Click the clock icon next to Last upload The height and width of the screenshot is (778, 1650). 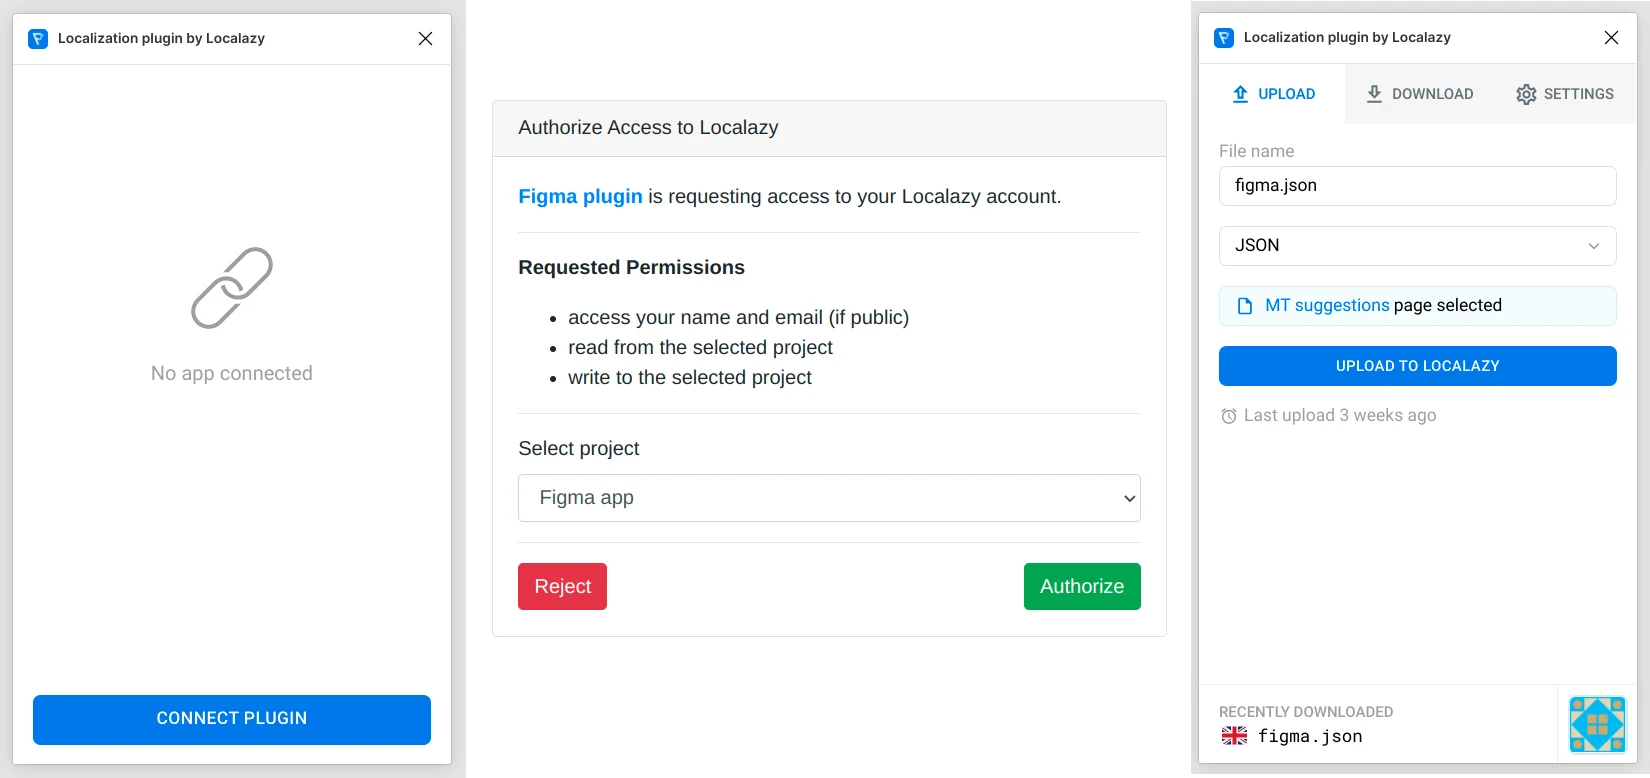click(1229, 416)
